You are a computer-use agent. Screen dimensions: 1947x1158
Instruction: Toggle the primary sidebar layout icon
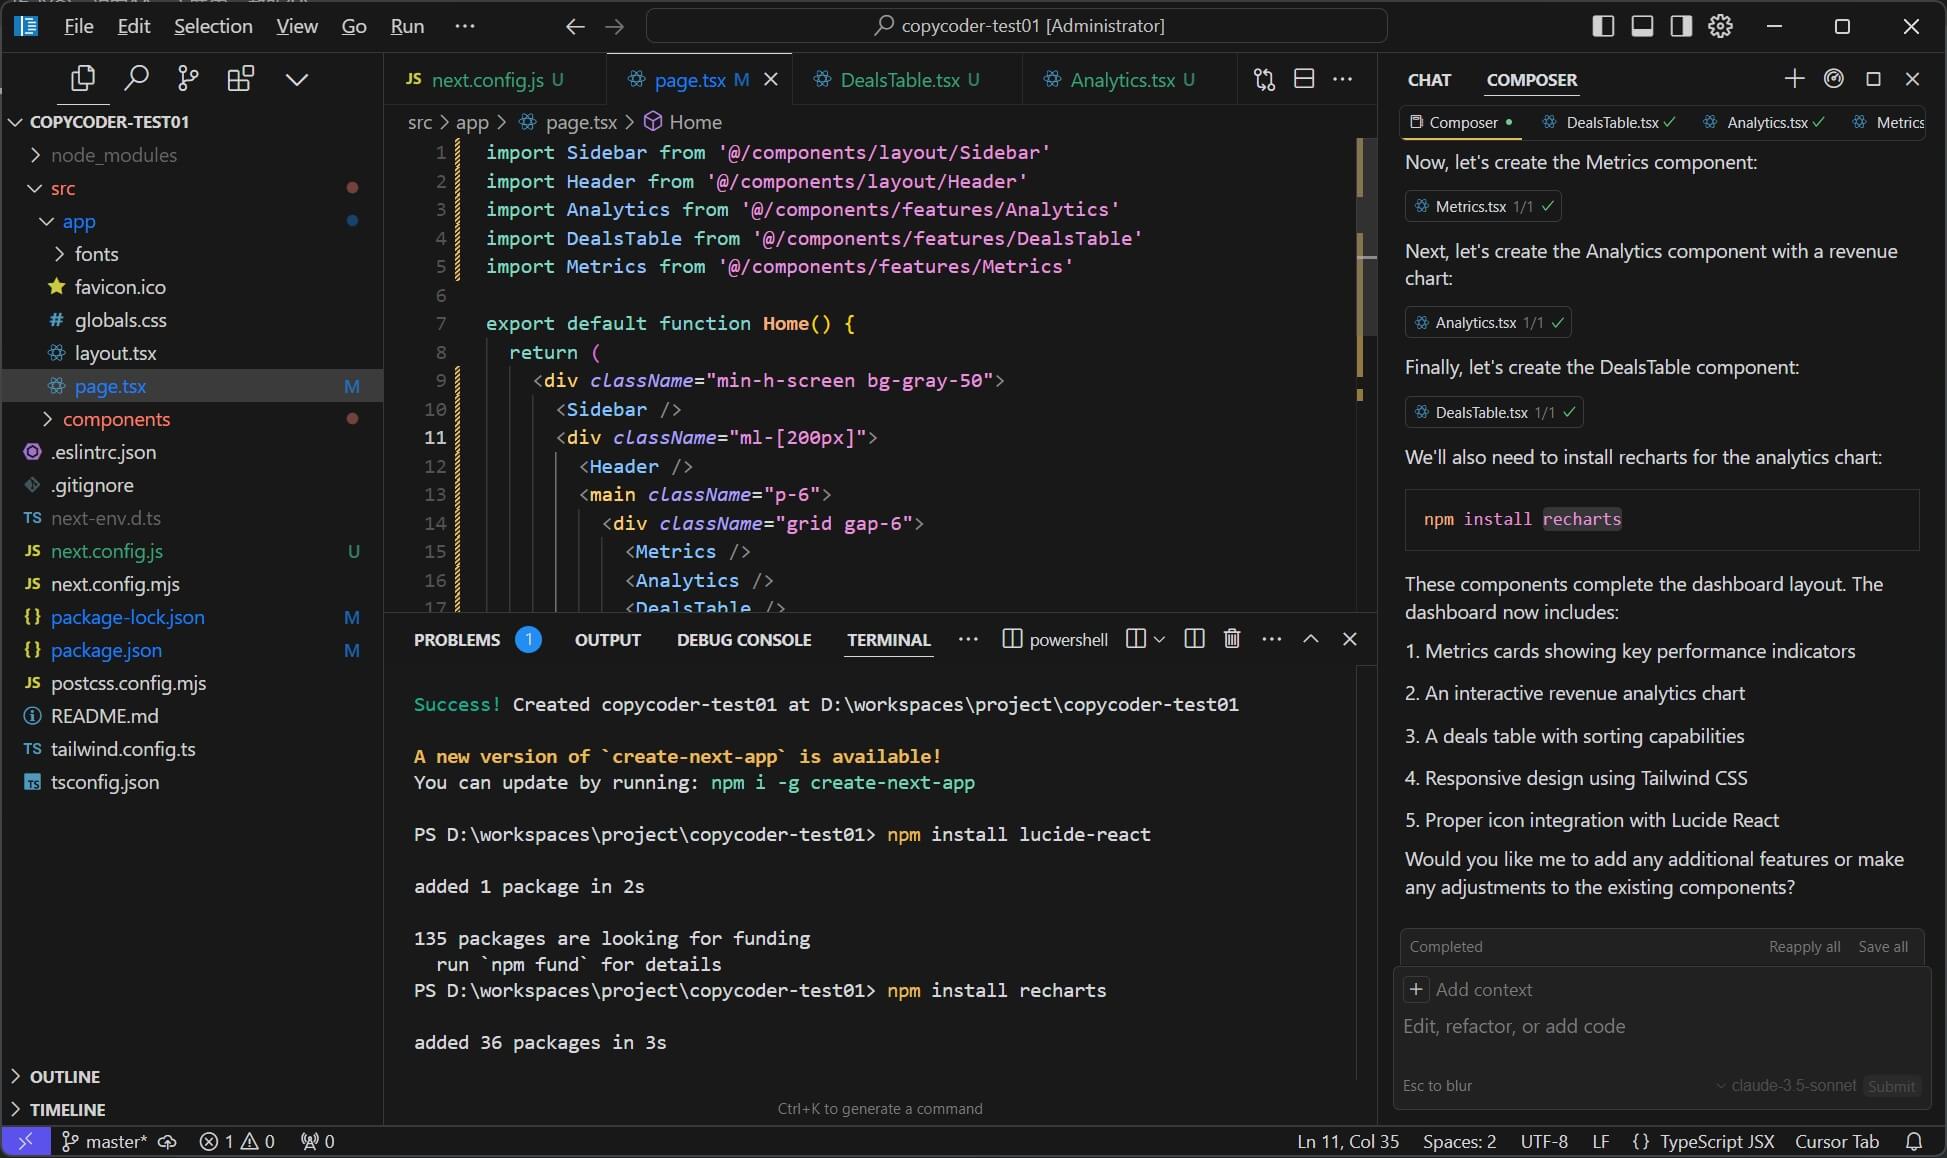click(1603, 26)
